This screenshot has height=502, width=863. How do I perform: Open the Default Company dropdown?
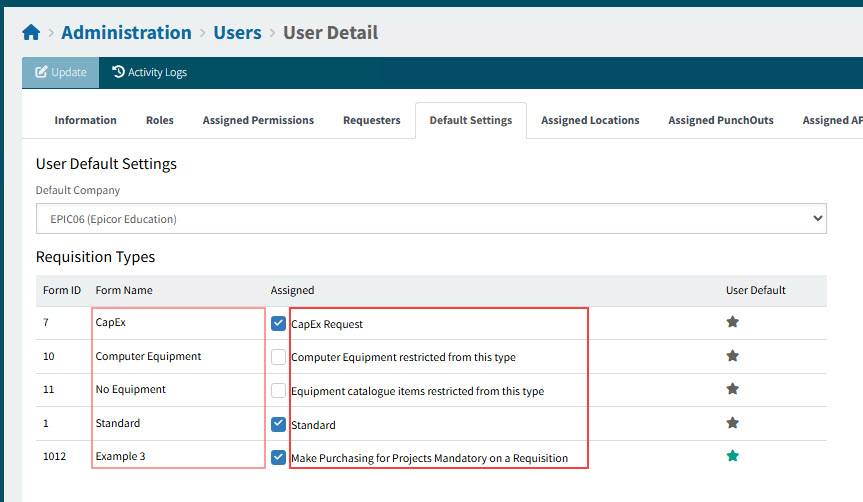point(431,219)
